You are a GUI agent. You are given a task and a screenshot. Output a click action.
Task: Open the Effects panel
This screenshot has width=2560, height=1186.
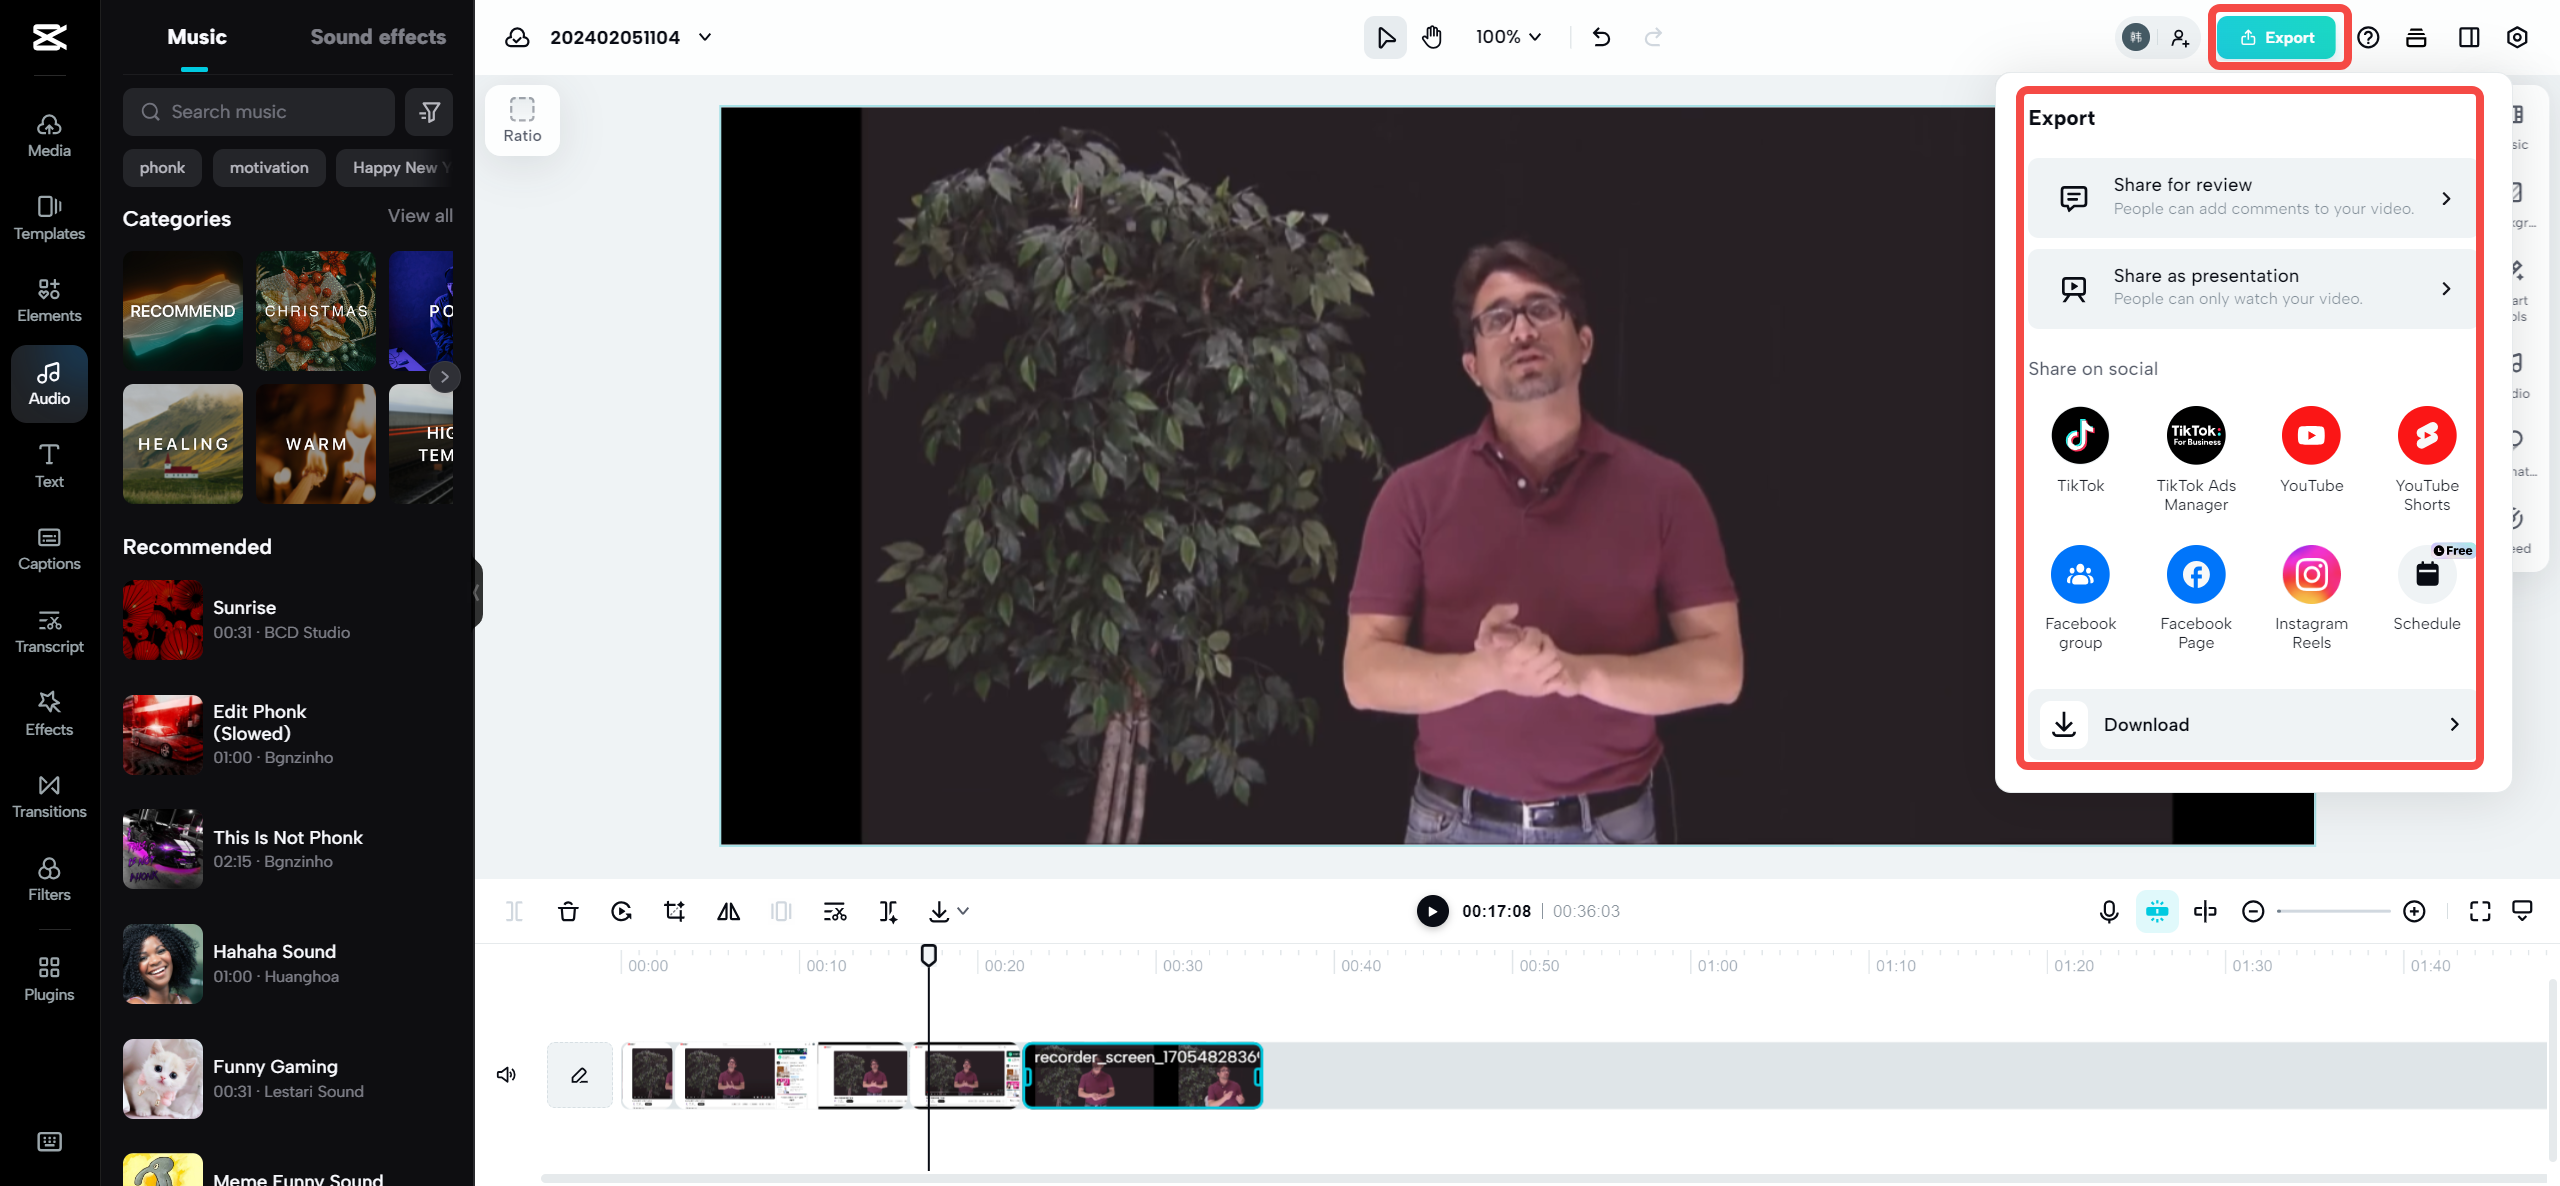coord(48,713)
